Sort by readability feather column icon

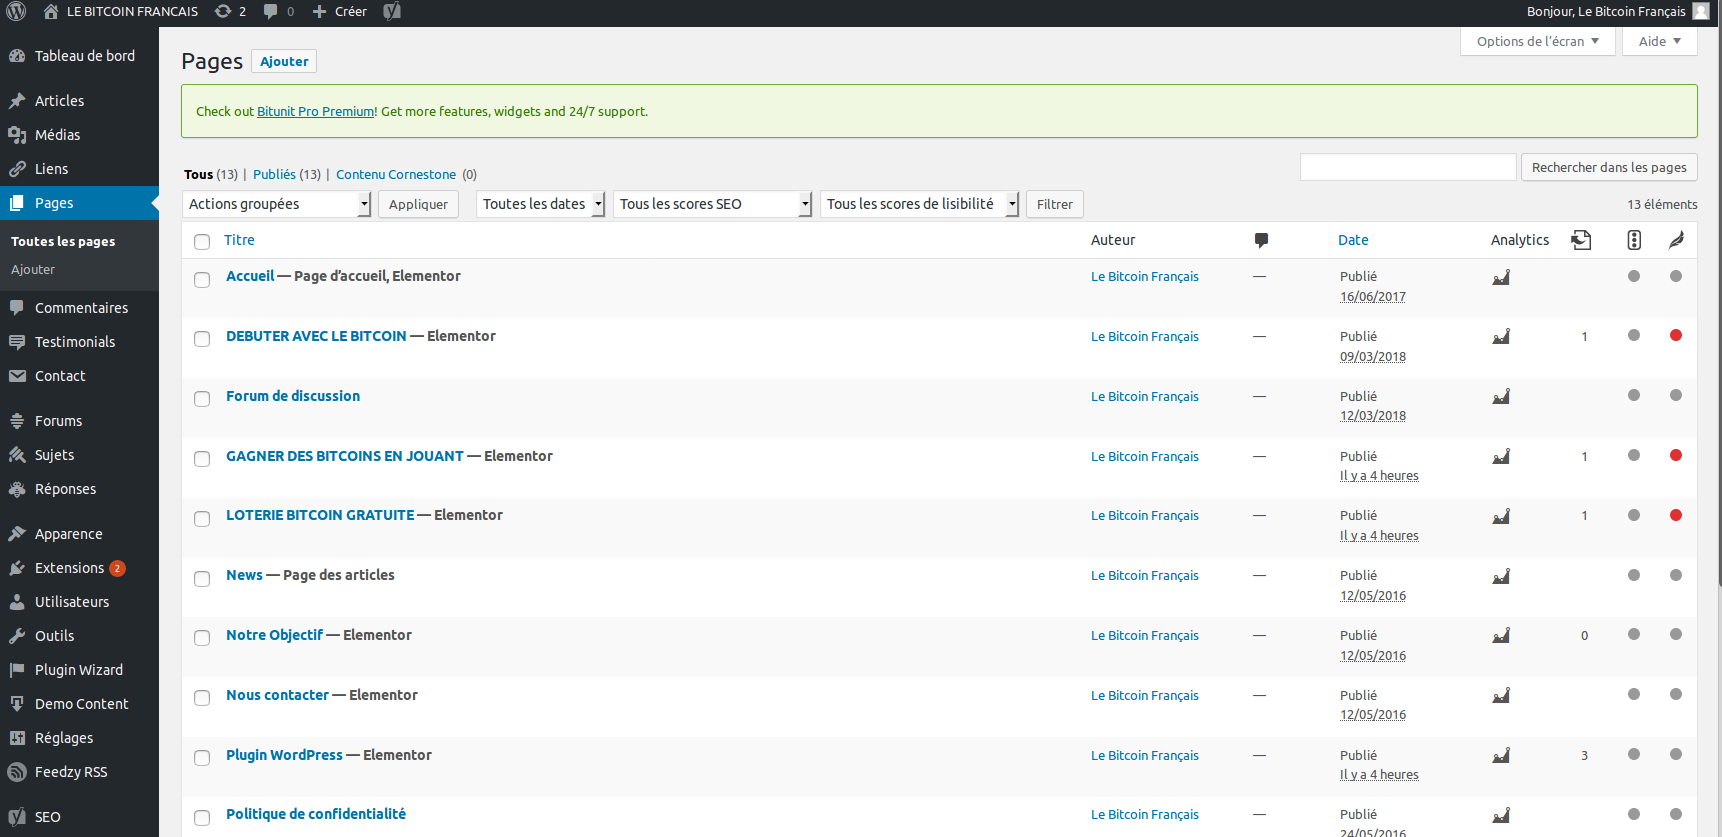[1677, 240]
